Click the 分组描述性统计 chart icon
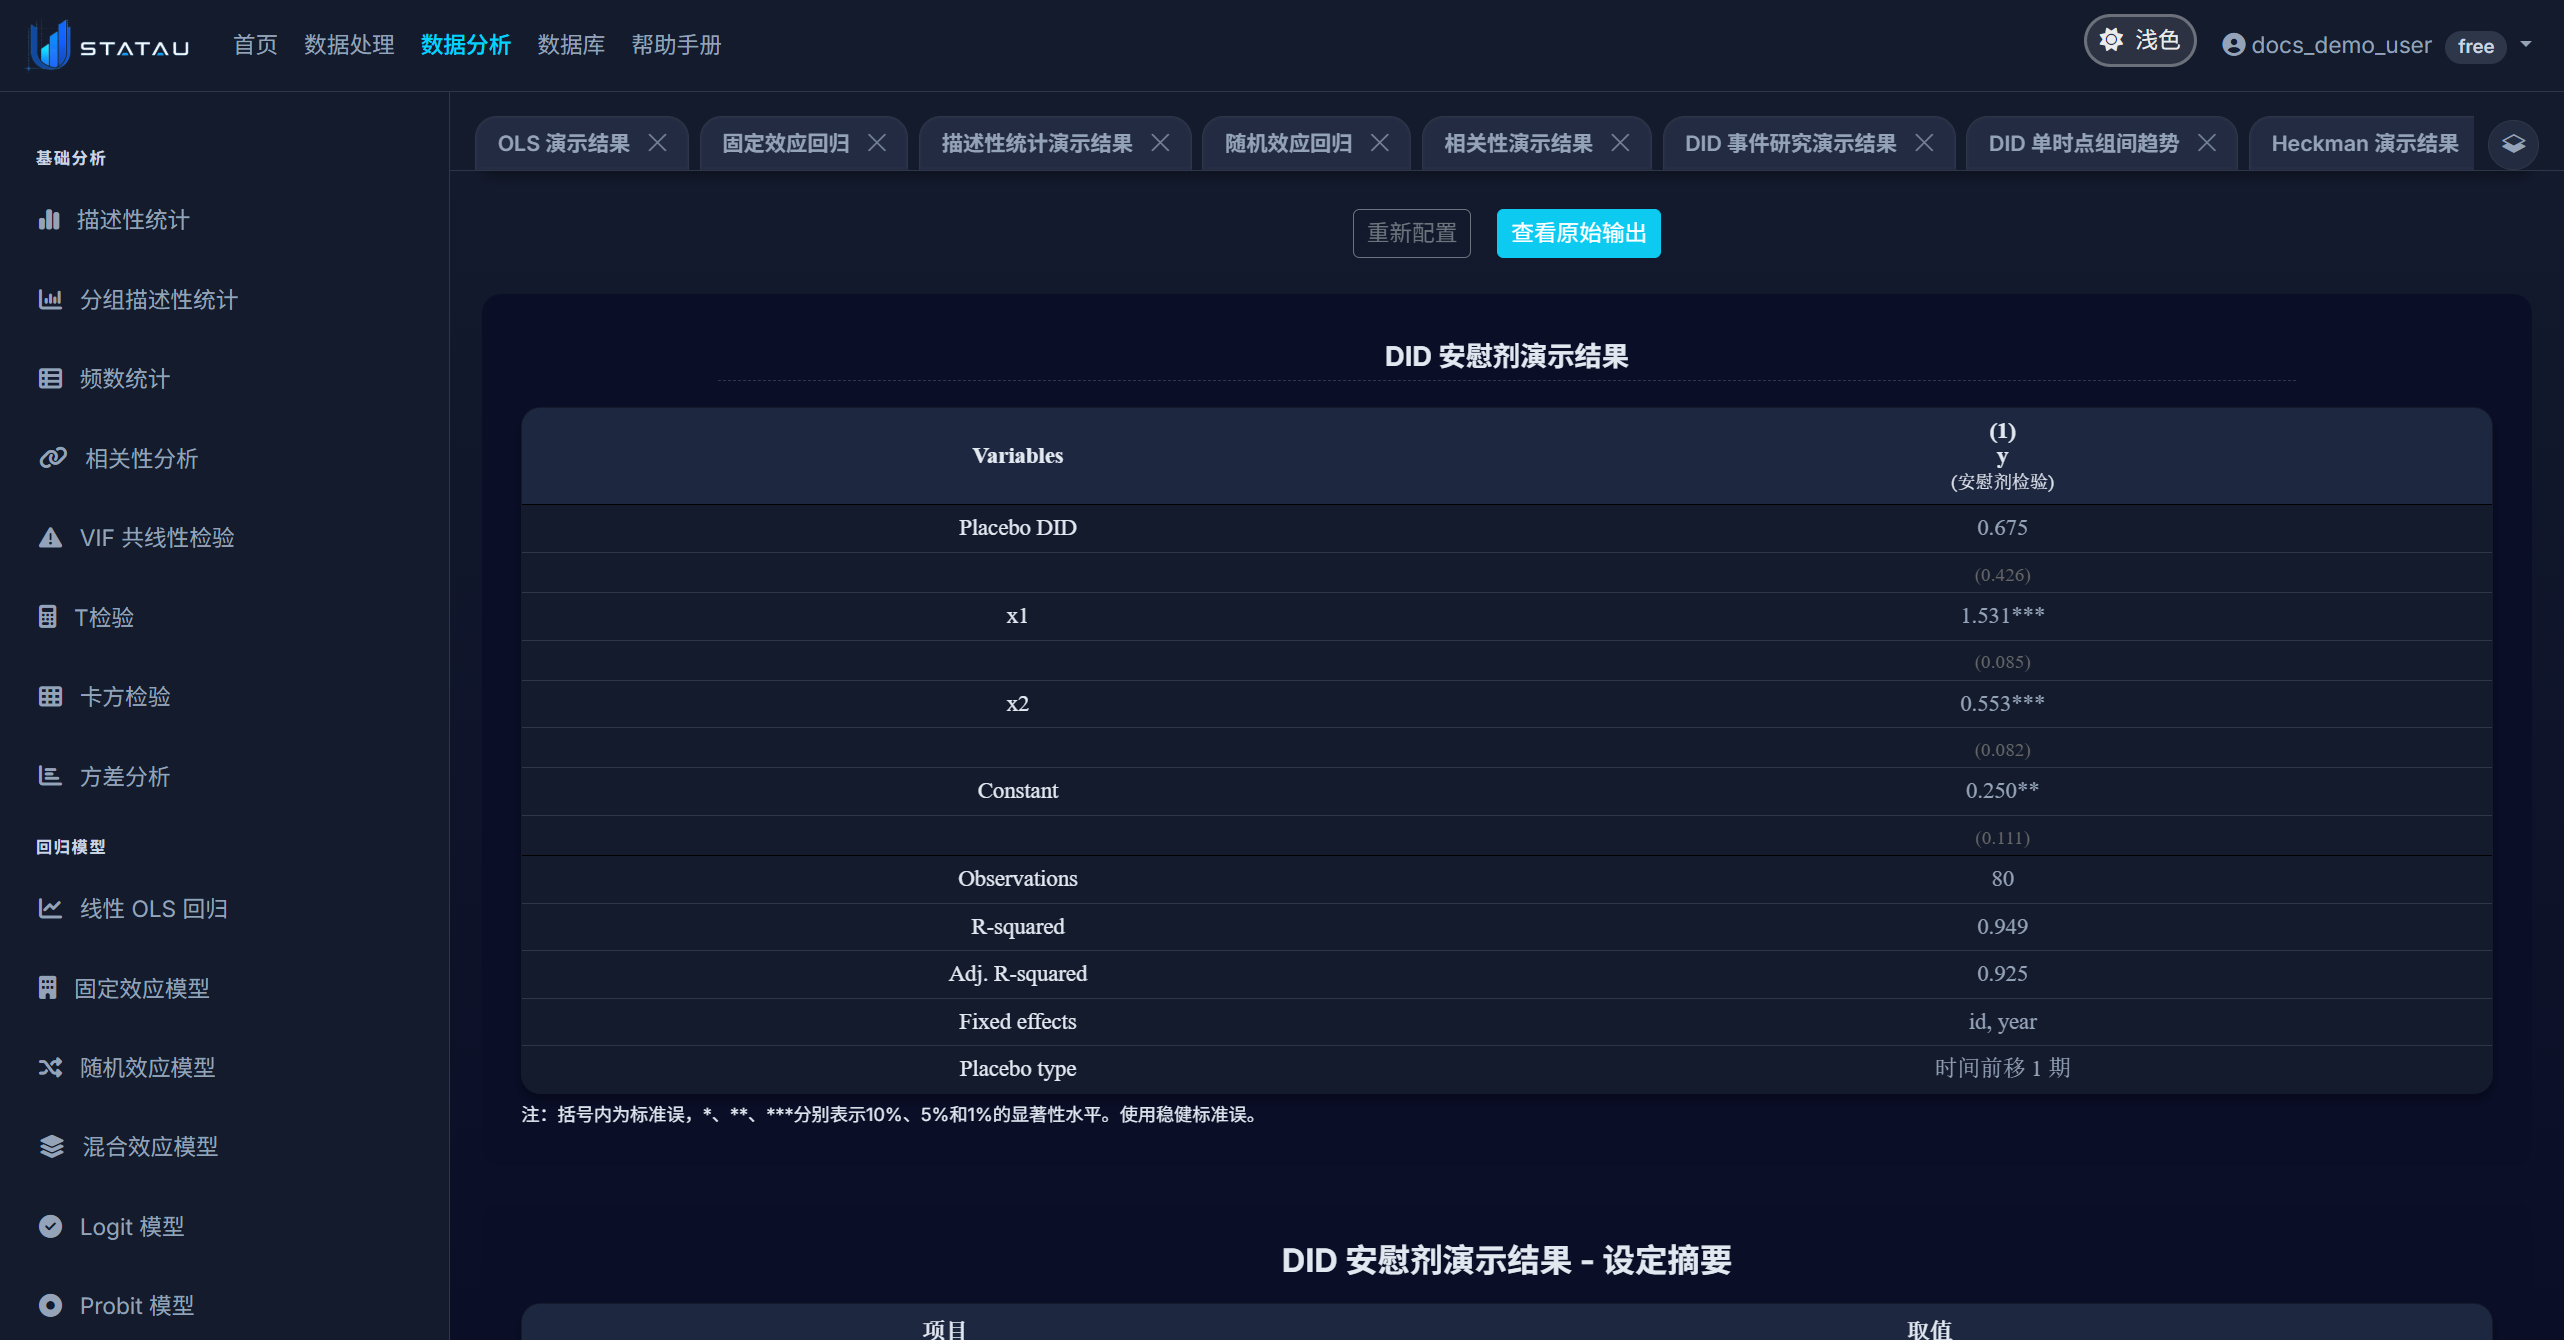Screen dimensions: 2564x1340 click(x=50, y=299)
